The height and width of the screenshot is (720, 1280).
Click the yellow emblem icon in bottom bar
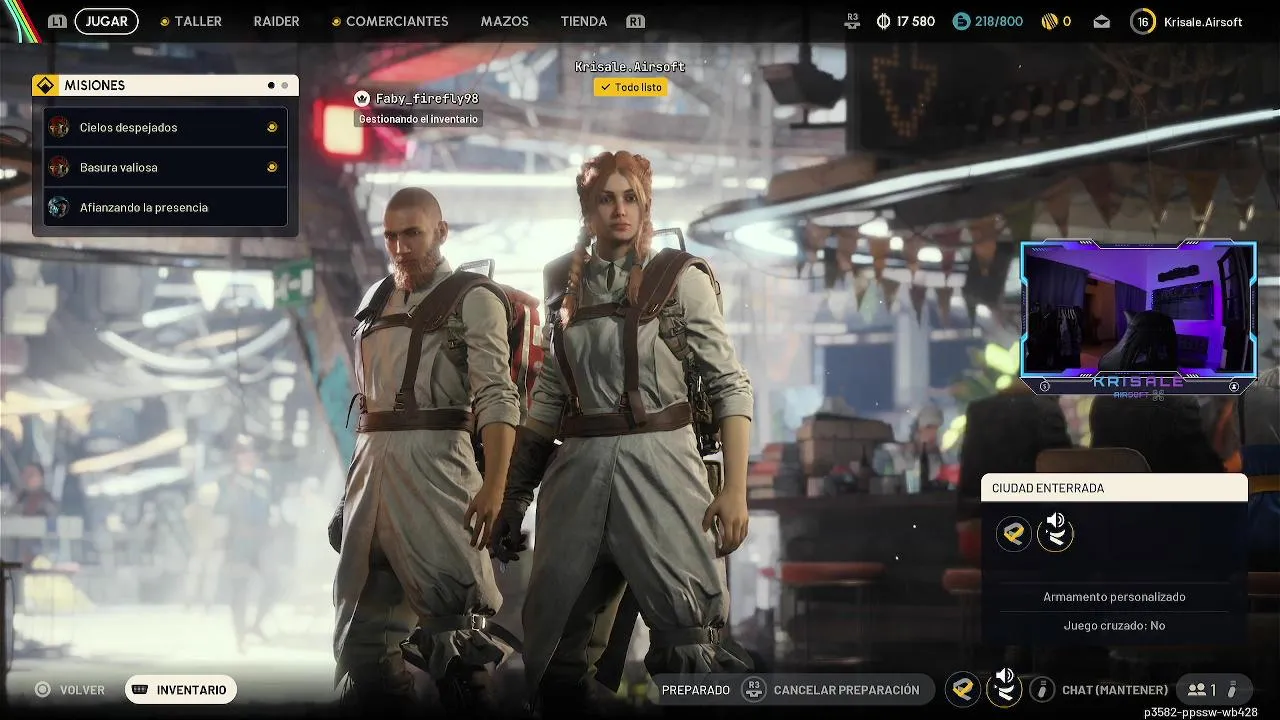click(963, 690)
